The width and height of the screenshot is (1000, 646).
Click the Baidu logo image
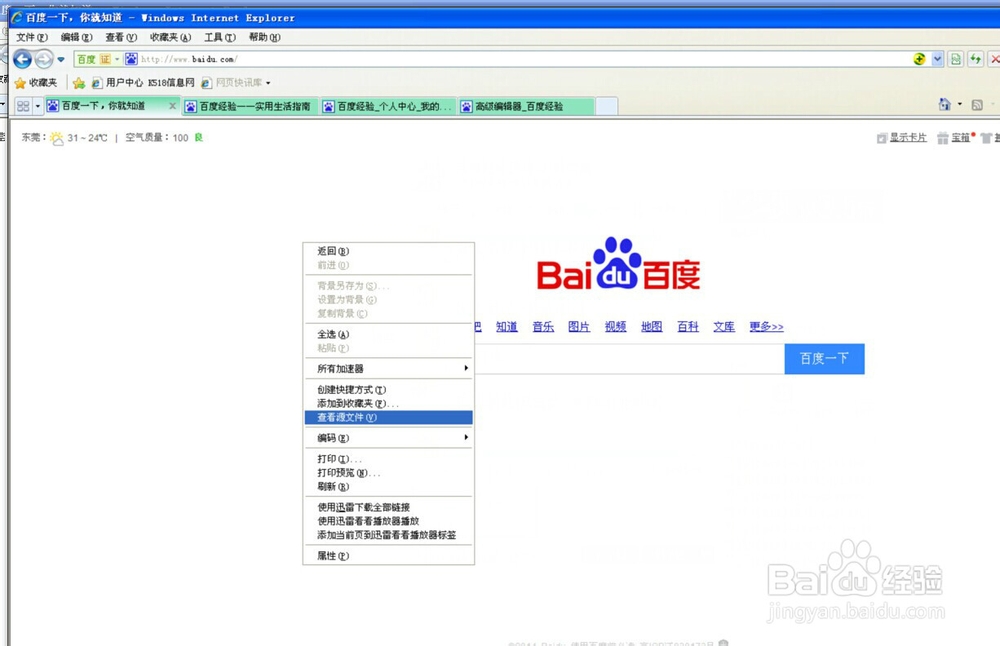pos(618,263)
